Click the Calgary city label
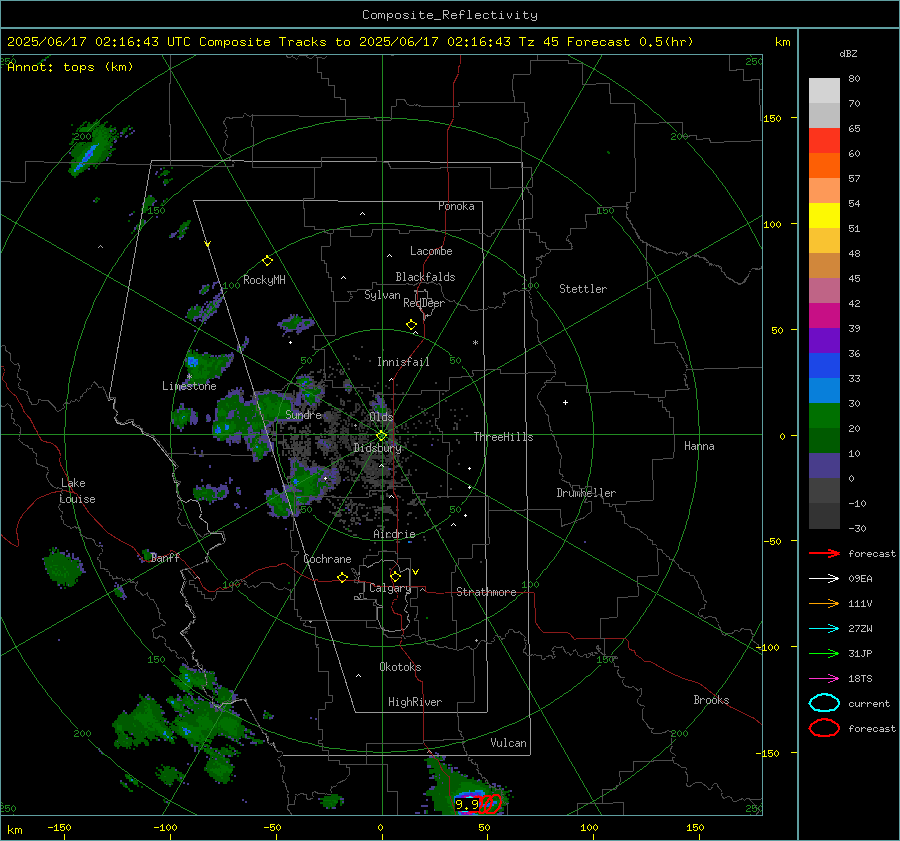Screen dimensions: 900x841 tap(390, 588)
